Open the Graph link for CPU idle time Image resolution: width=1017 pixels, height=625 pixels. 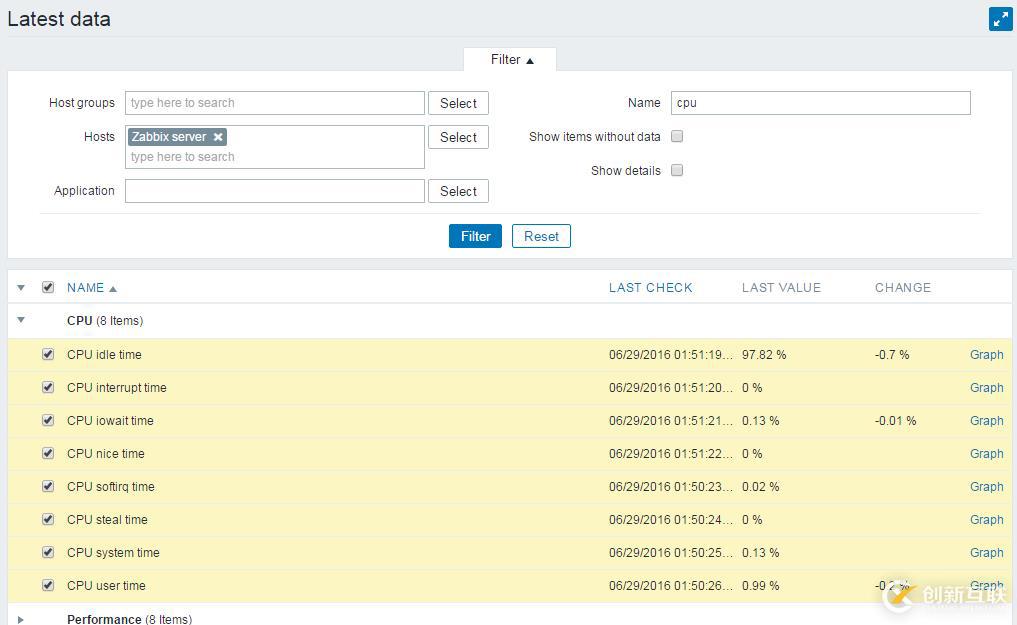pos(986,355)
